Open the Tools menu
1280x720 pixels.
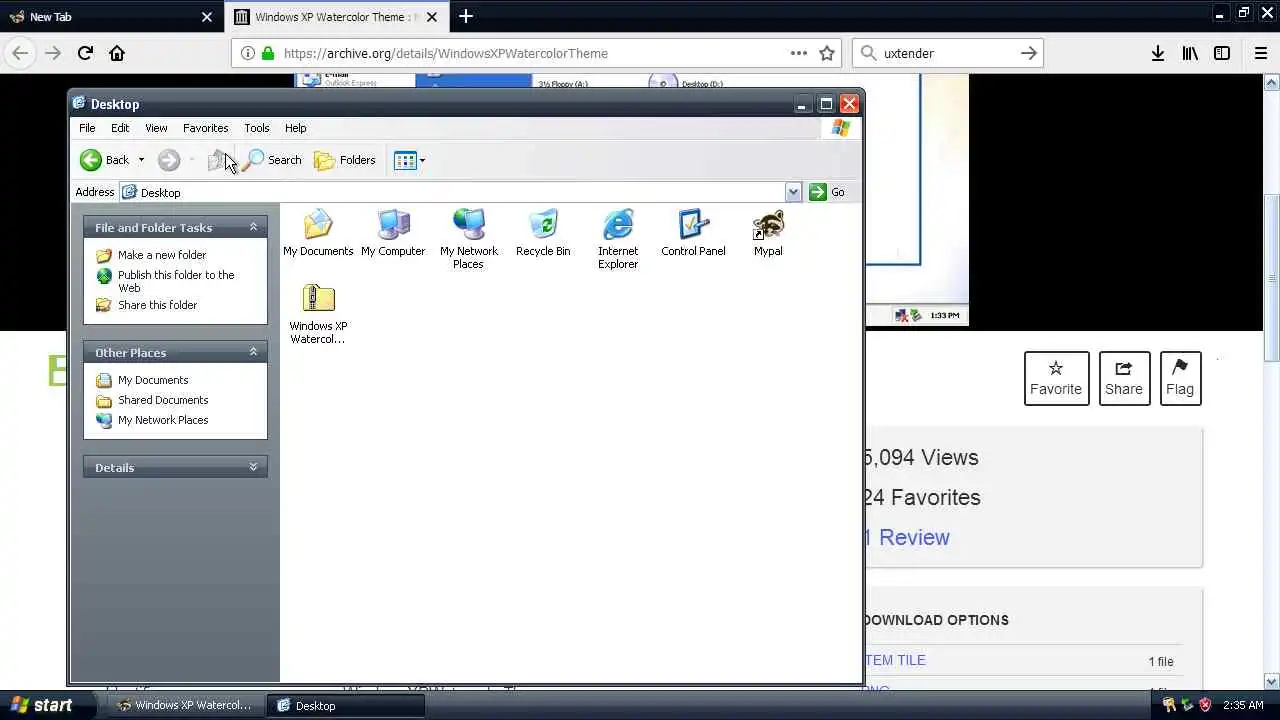coord(257,128)
